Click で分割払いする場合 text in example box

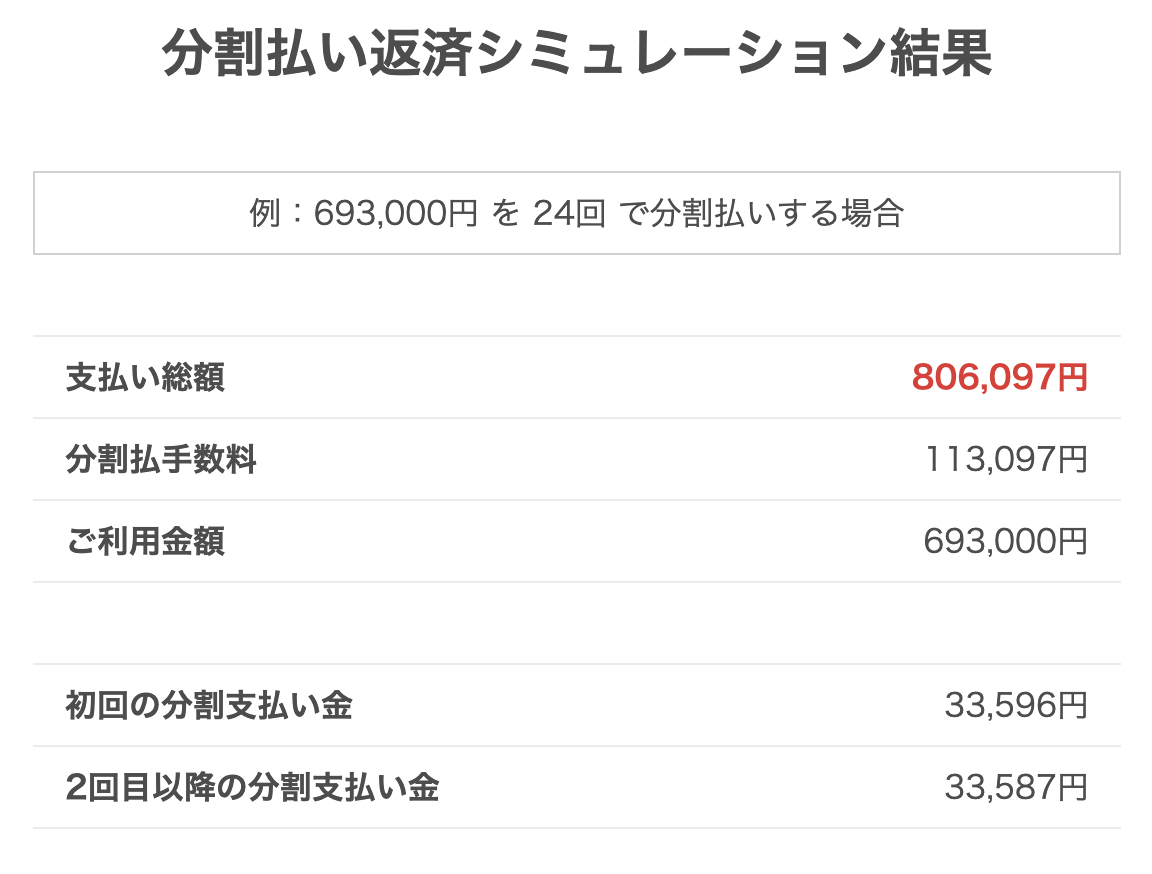coord(761,214)
